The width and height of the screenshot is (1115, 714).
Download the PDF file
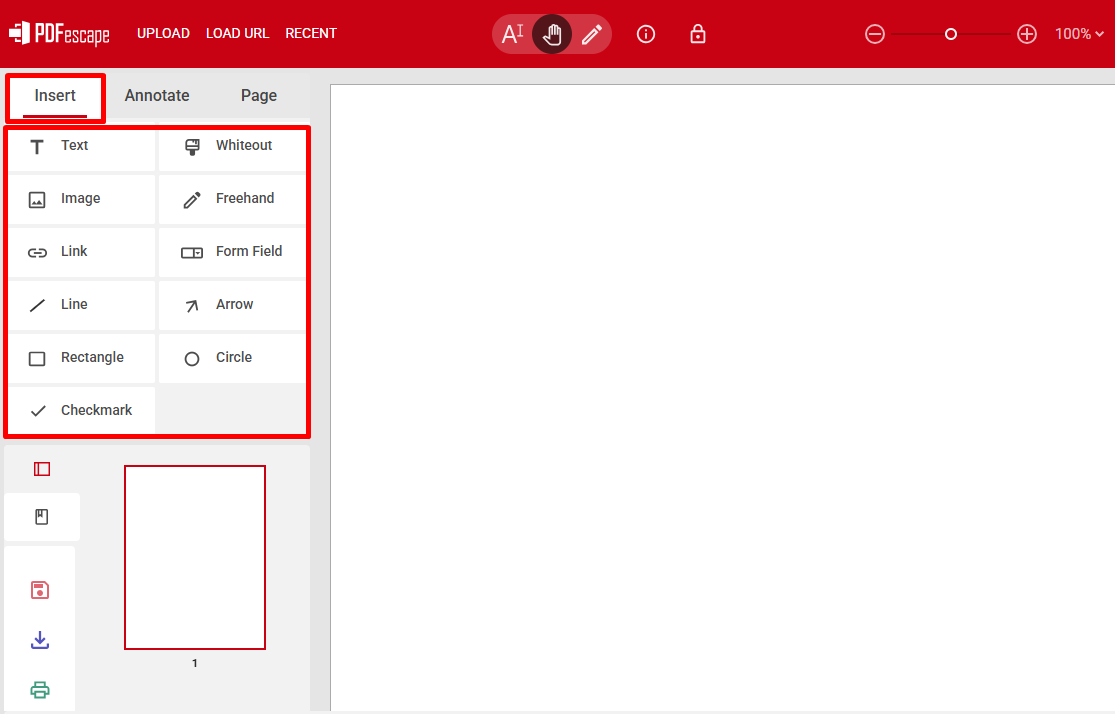[40, 640]
